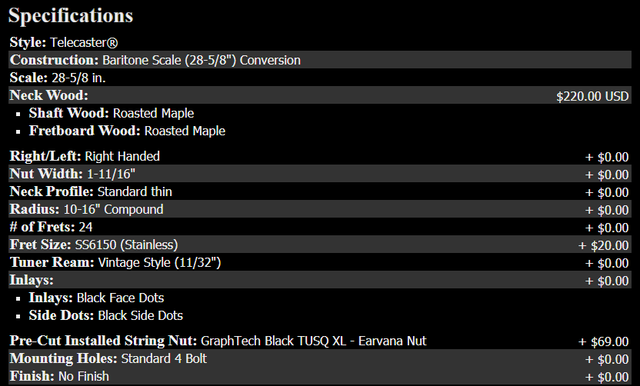Select the Style: Telecaster row

[320, 42]
